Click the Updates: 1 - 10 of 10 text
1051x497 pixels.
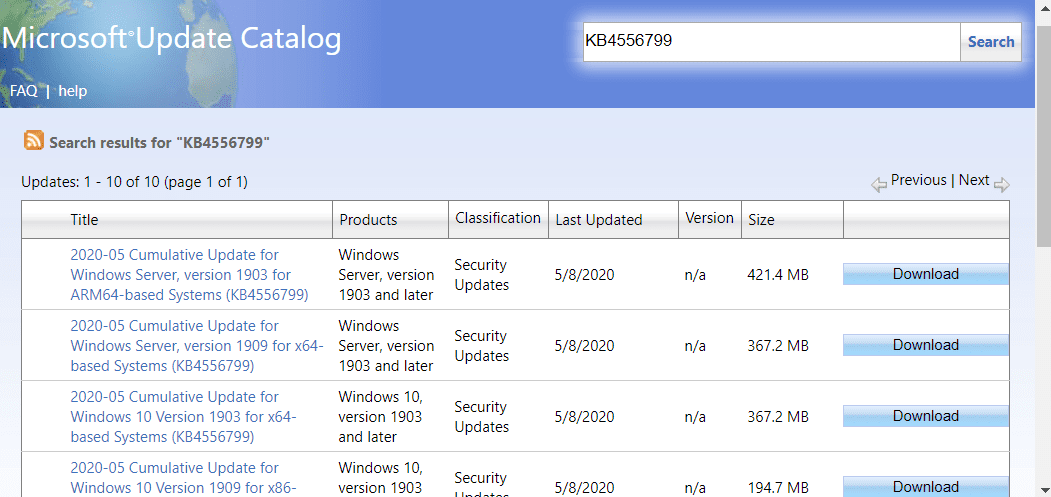coord(134,182)
